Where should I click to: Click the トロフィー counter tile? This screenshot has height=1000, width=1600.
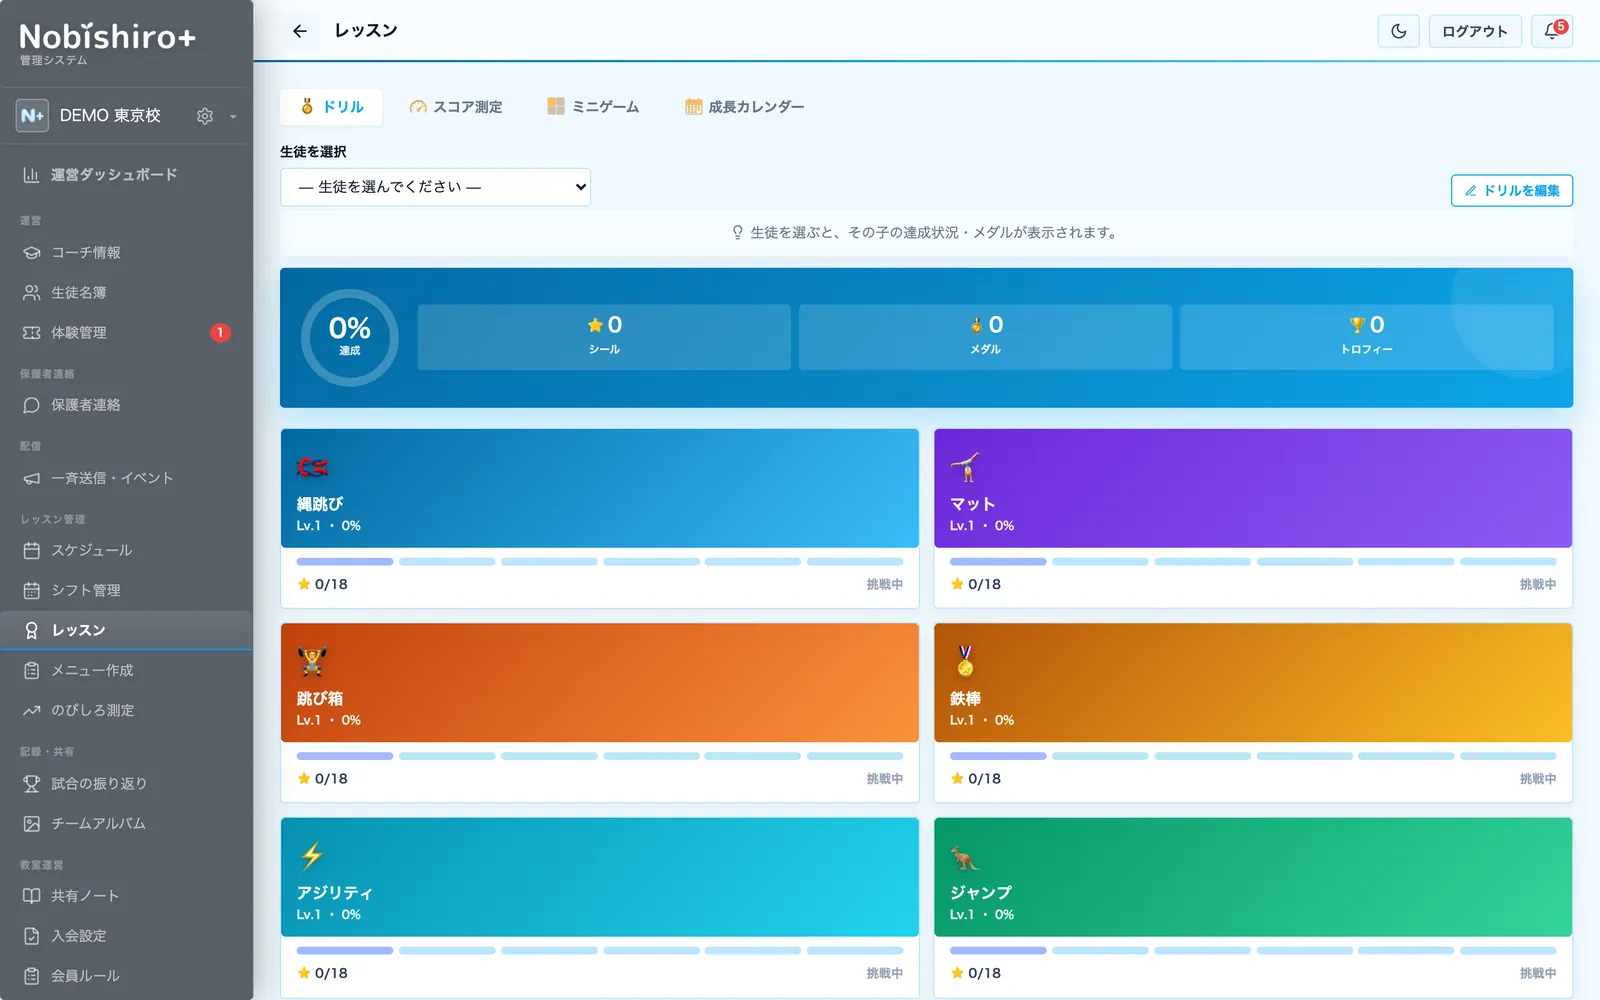(1366, 337)
